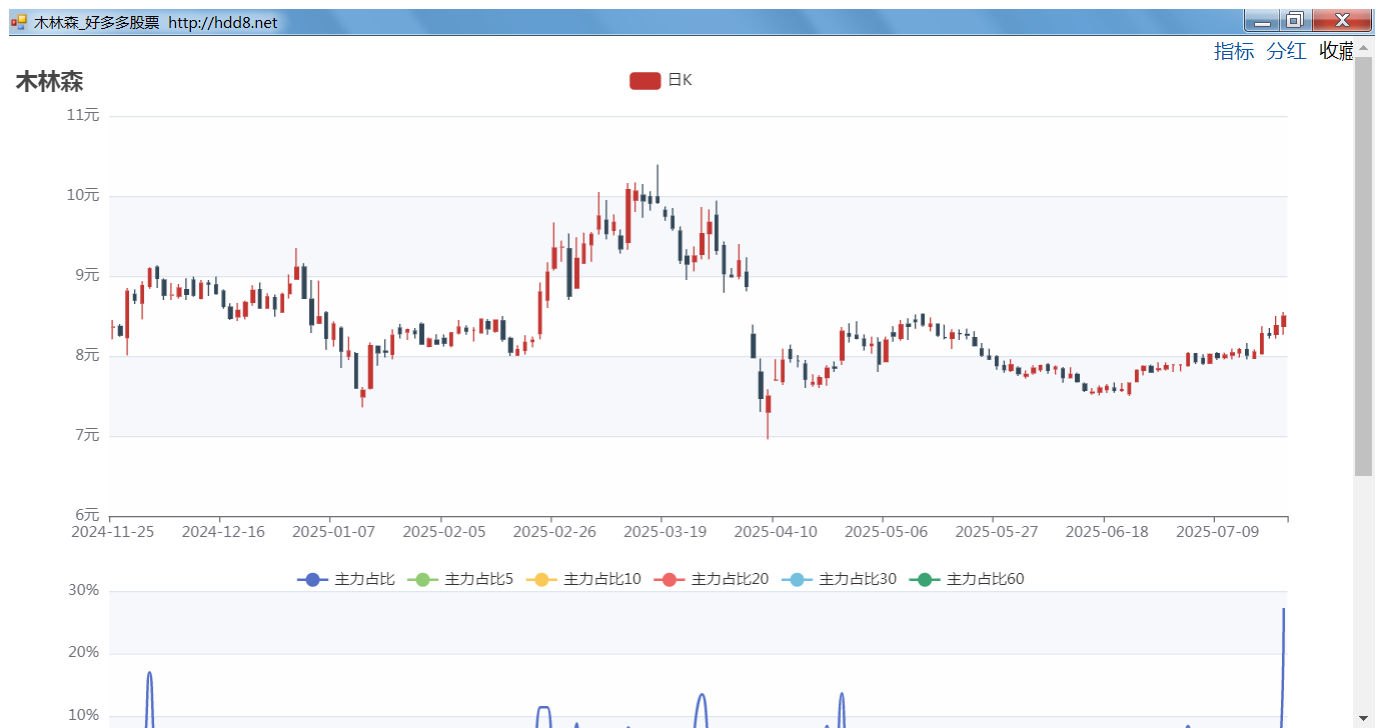Click the 2024-11-25 date axis label
This screenshot has width=1379, height=728.
pyautogui.click(x=112, y=531)
